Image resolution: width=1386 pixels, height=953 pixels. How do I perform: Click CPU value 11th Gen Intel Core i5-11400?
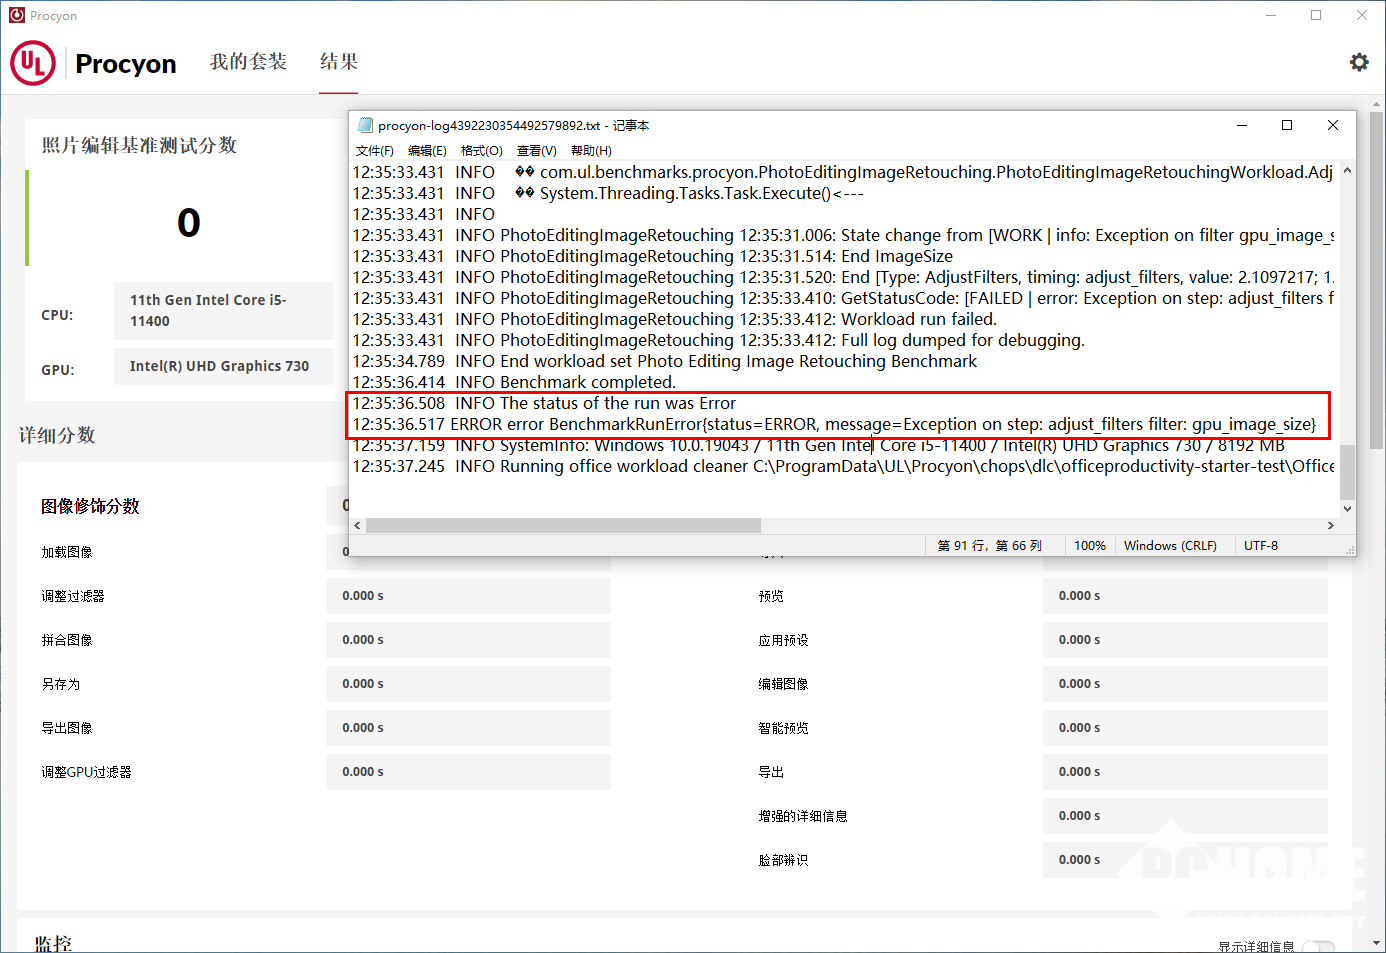pos(223,310)
